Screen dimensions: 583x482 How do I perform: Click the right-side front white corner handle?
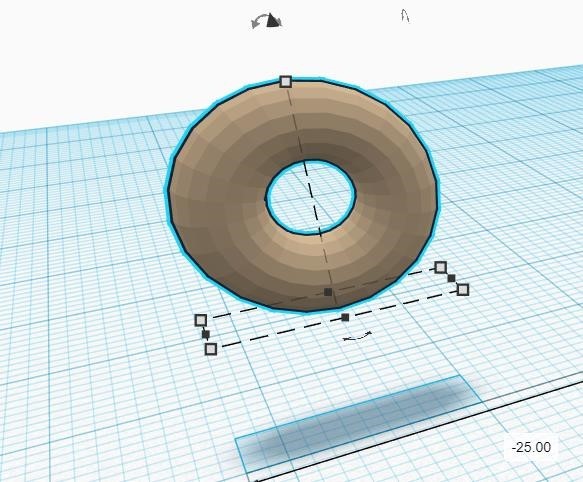[x=463, y=289]
